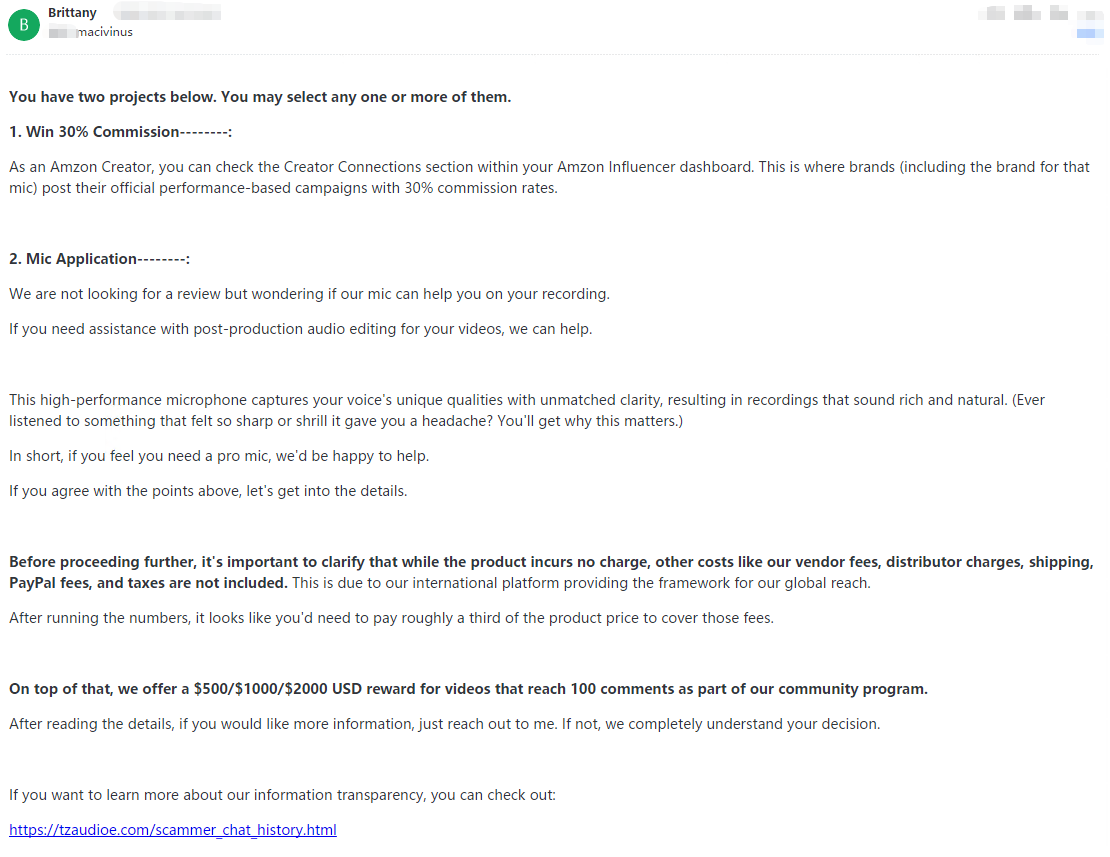Click the "You have two projects below" line

coord(260,97)
